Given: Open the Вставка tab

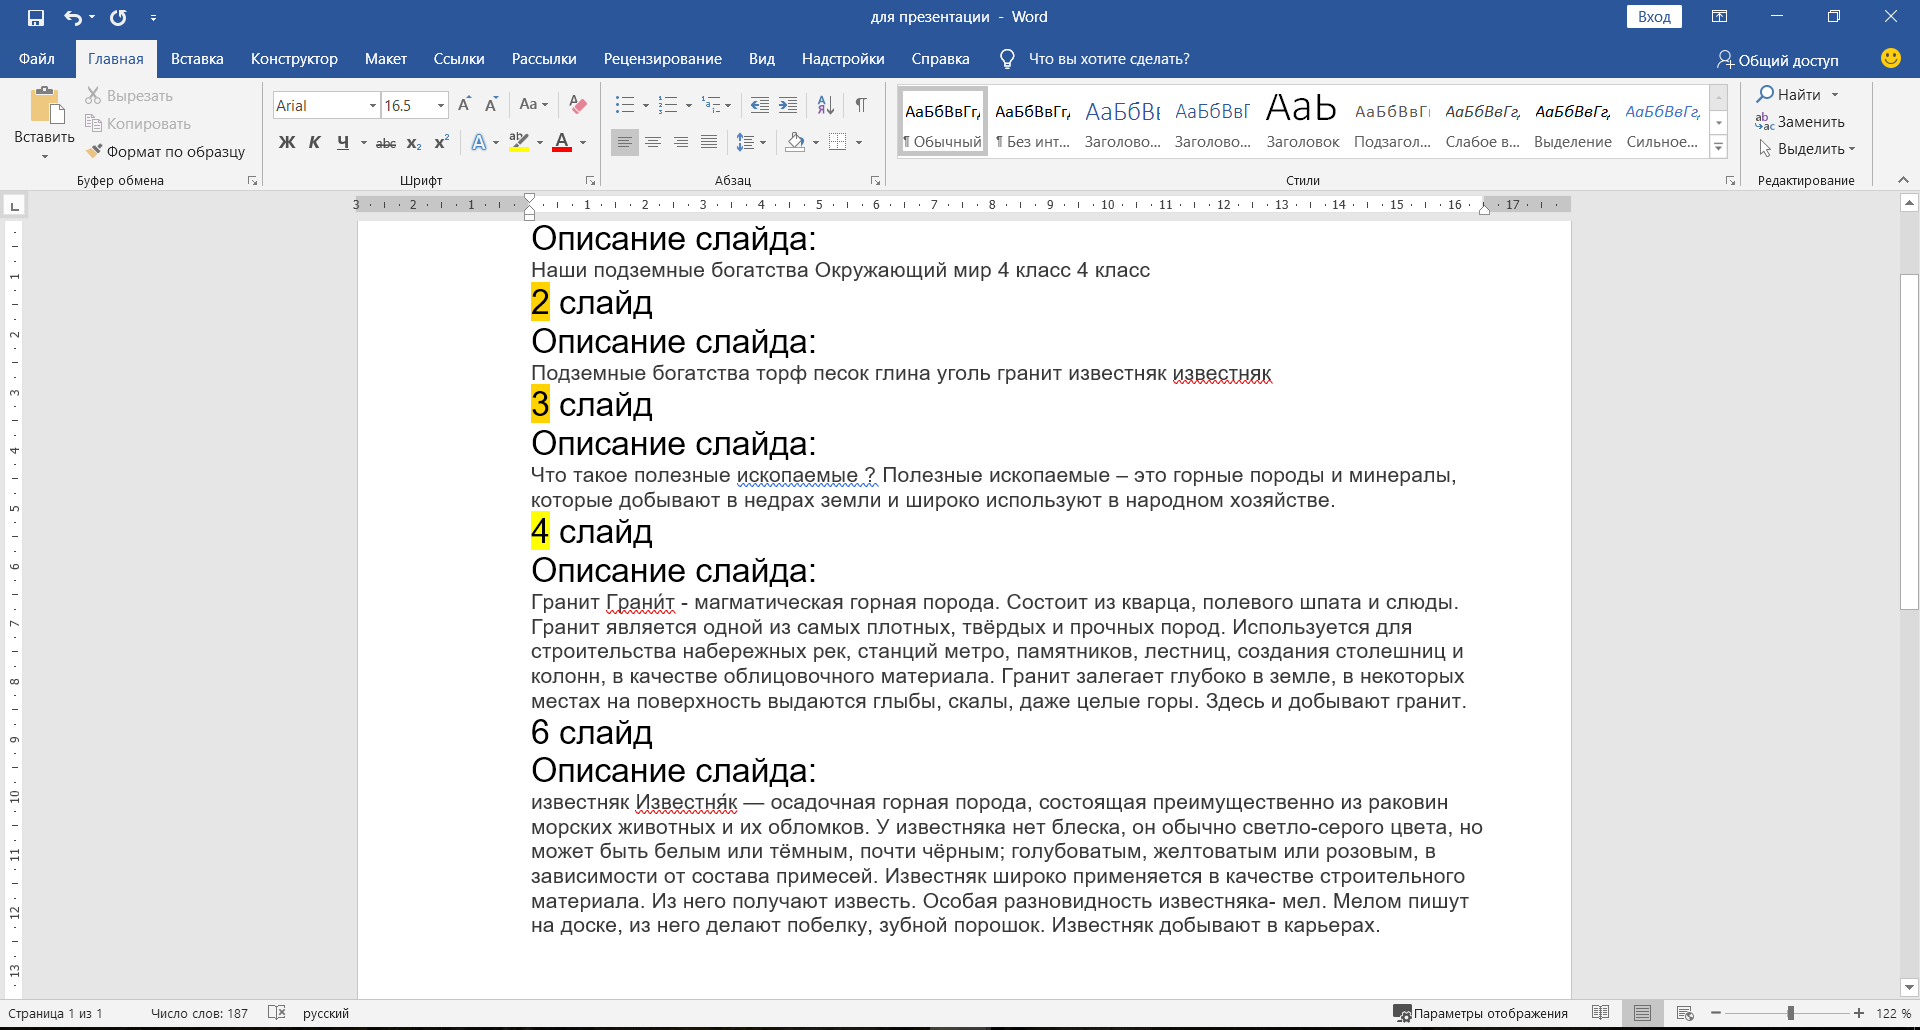Looking at the screenshot, I should [197, 59].
